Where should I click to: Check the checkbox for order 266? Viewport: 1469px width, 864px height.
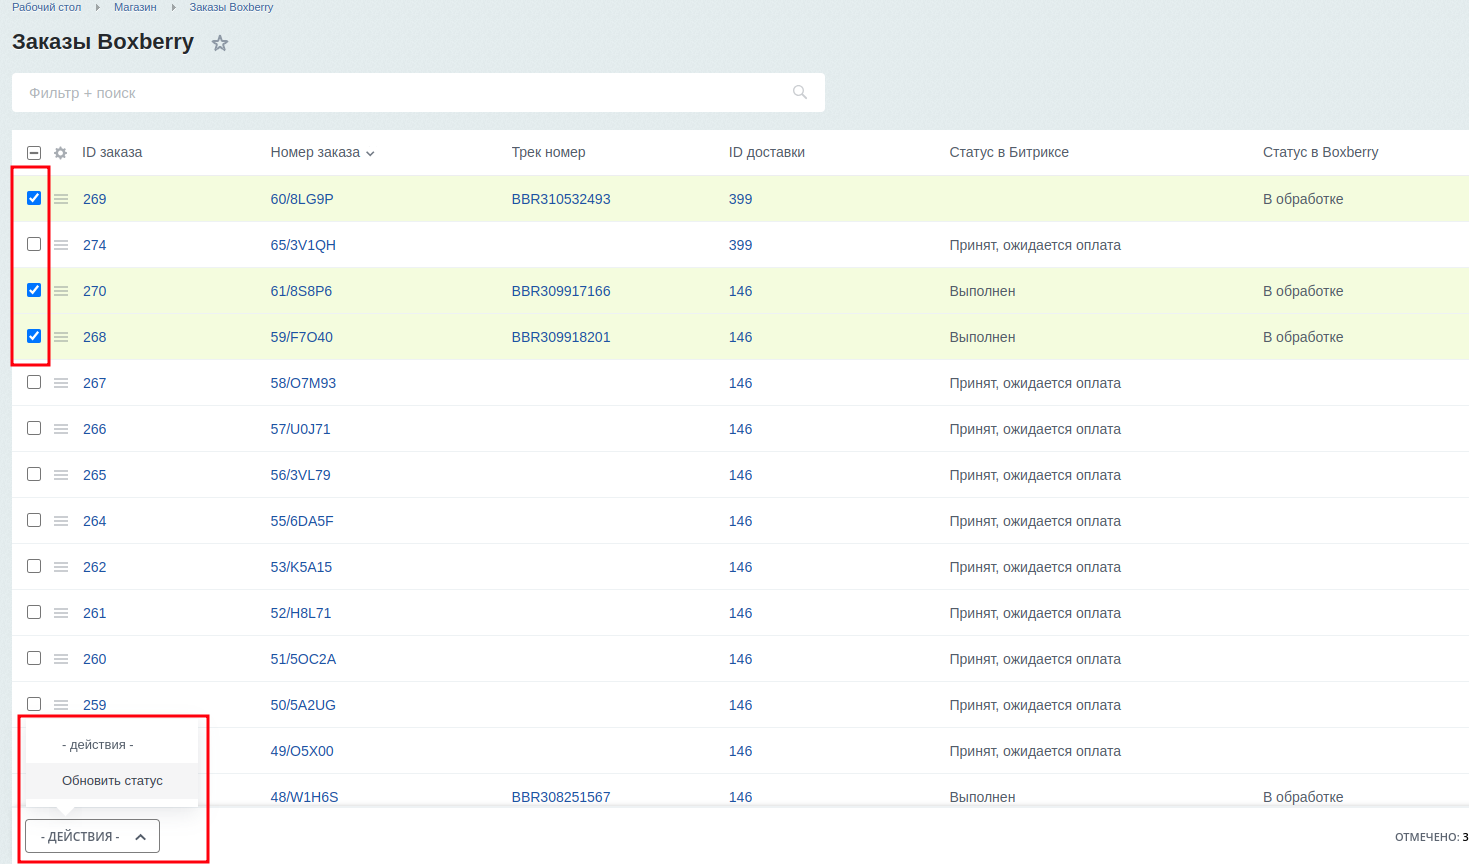(34, 428)
